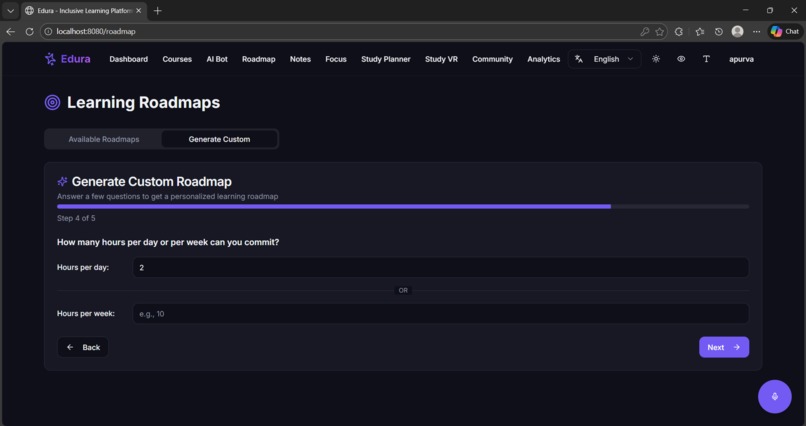Open browser settings ellipsis menu
Viewport: 806px width, 426px height.
[x=757, y=31]
